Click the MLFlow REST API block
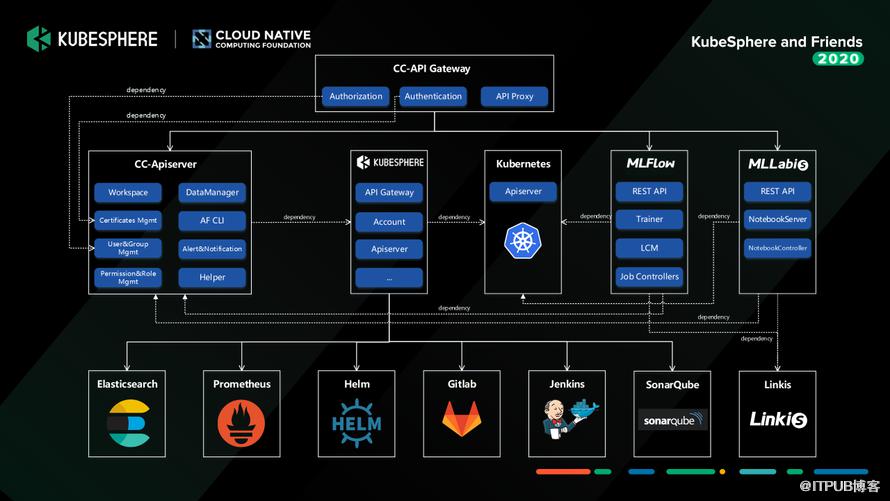 [649, 191]
